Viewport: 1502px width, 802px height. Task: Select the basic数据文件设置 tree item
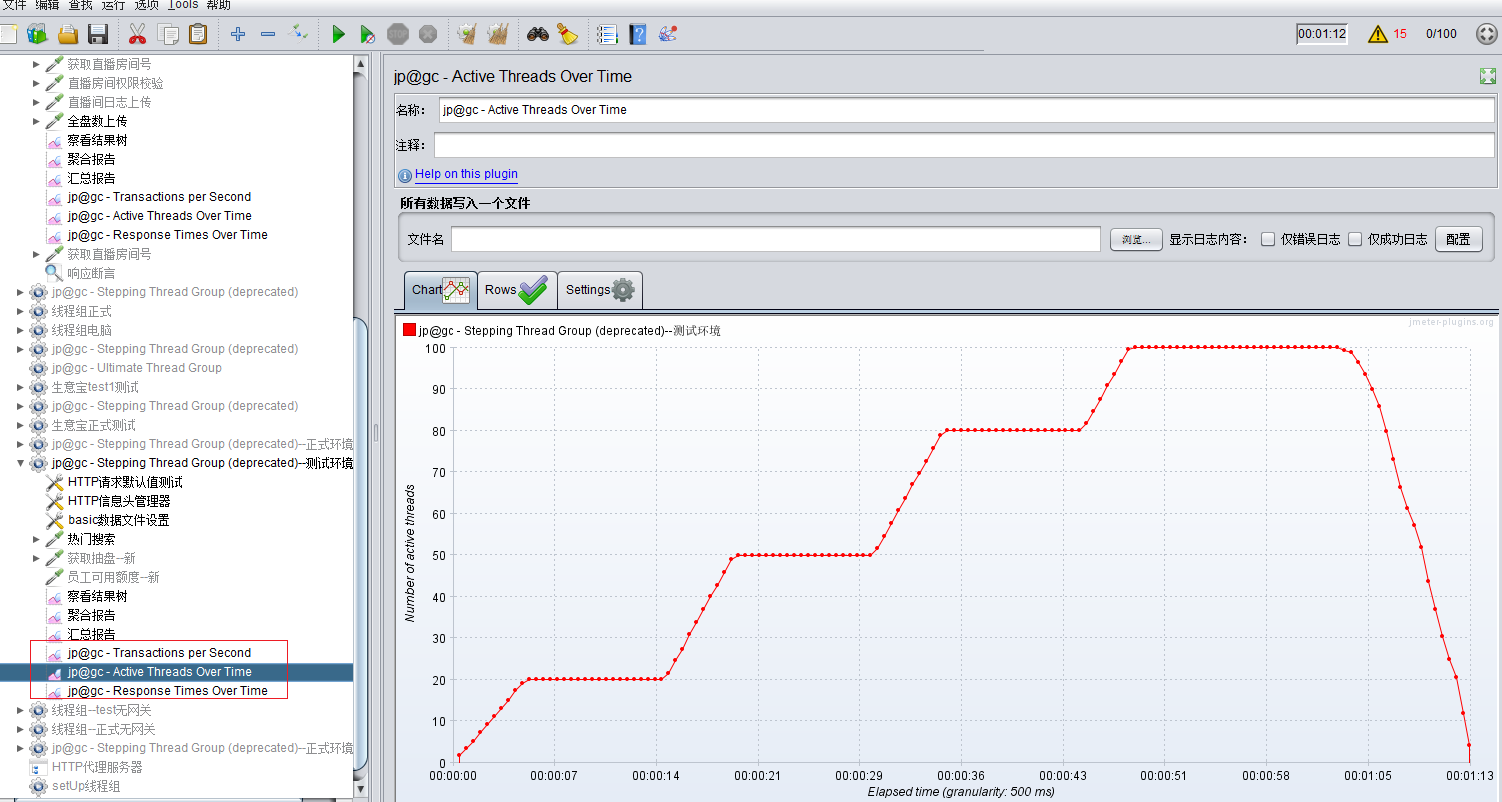point(118,520)
